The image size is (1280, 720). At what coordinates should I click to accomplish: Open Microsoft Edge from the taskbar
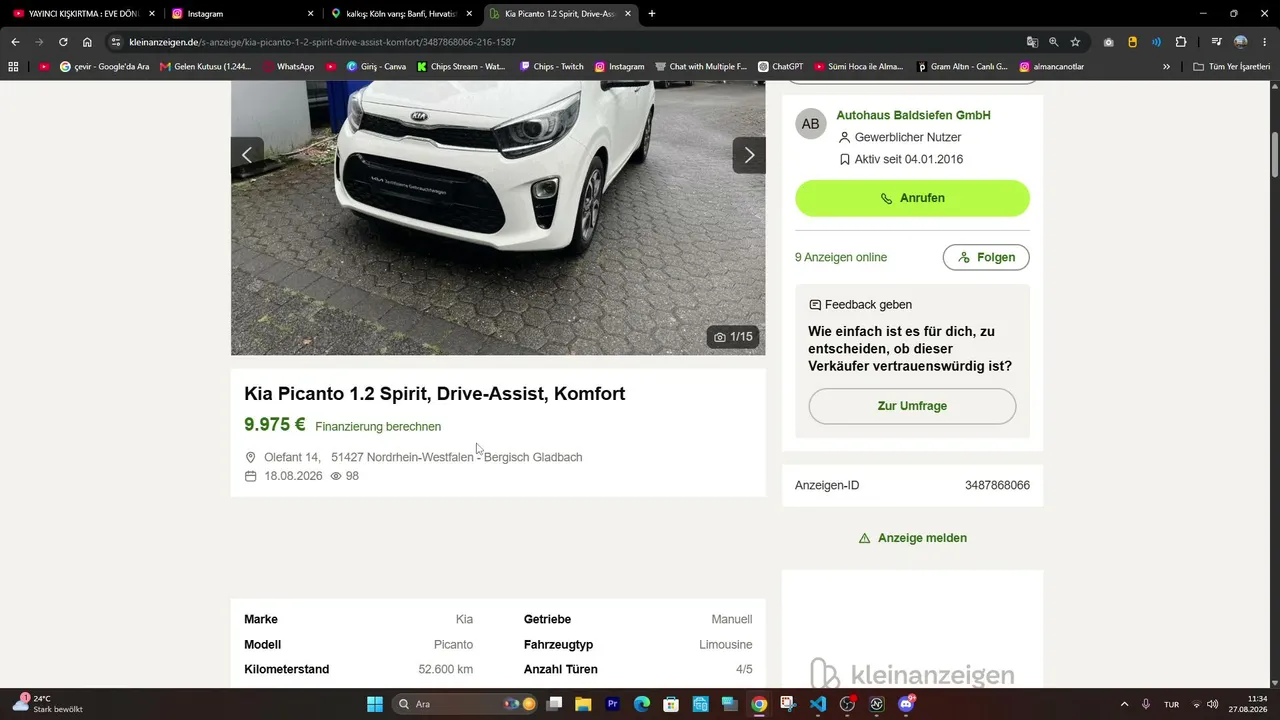tap(642, 704)
